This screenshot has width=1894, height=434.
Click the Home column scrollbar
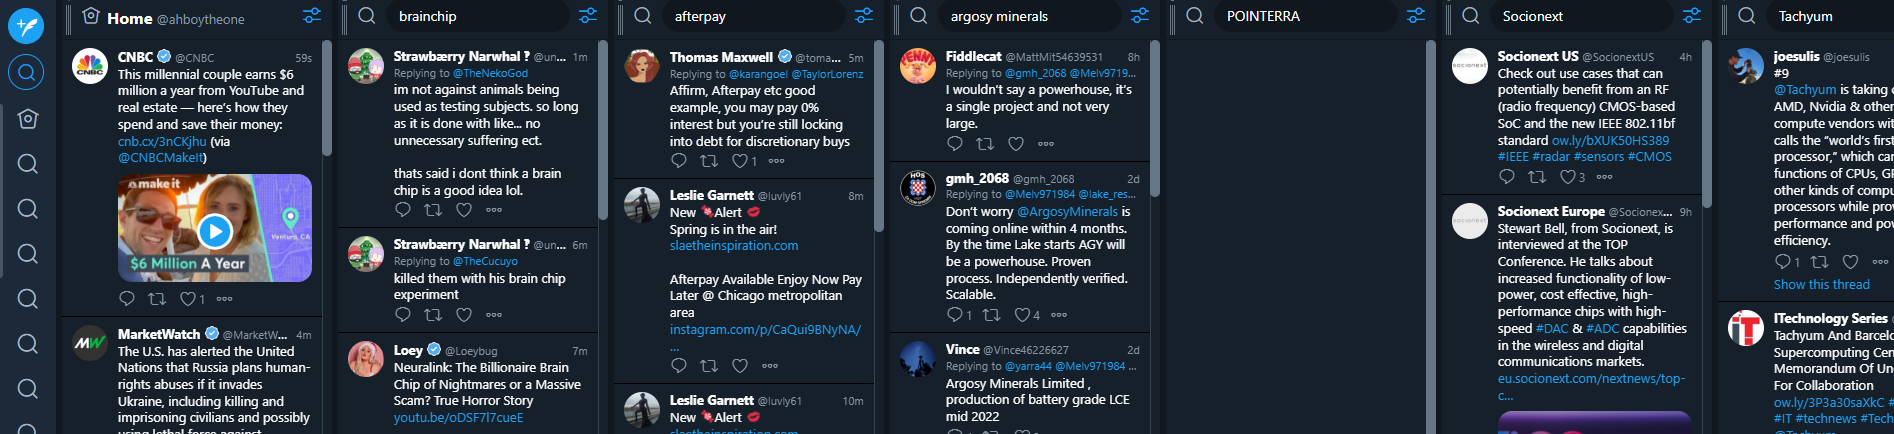327,100
